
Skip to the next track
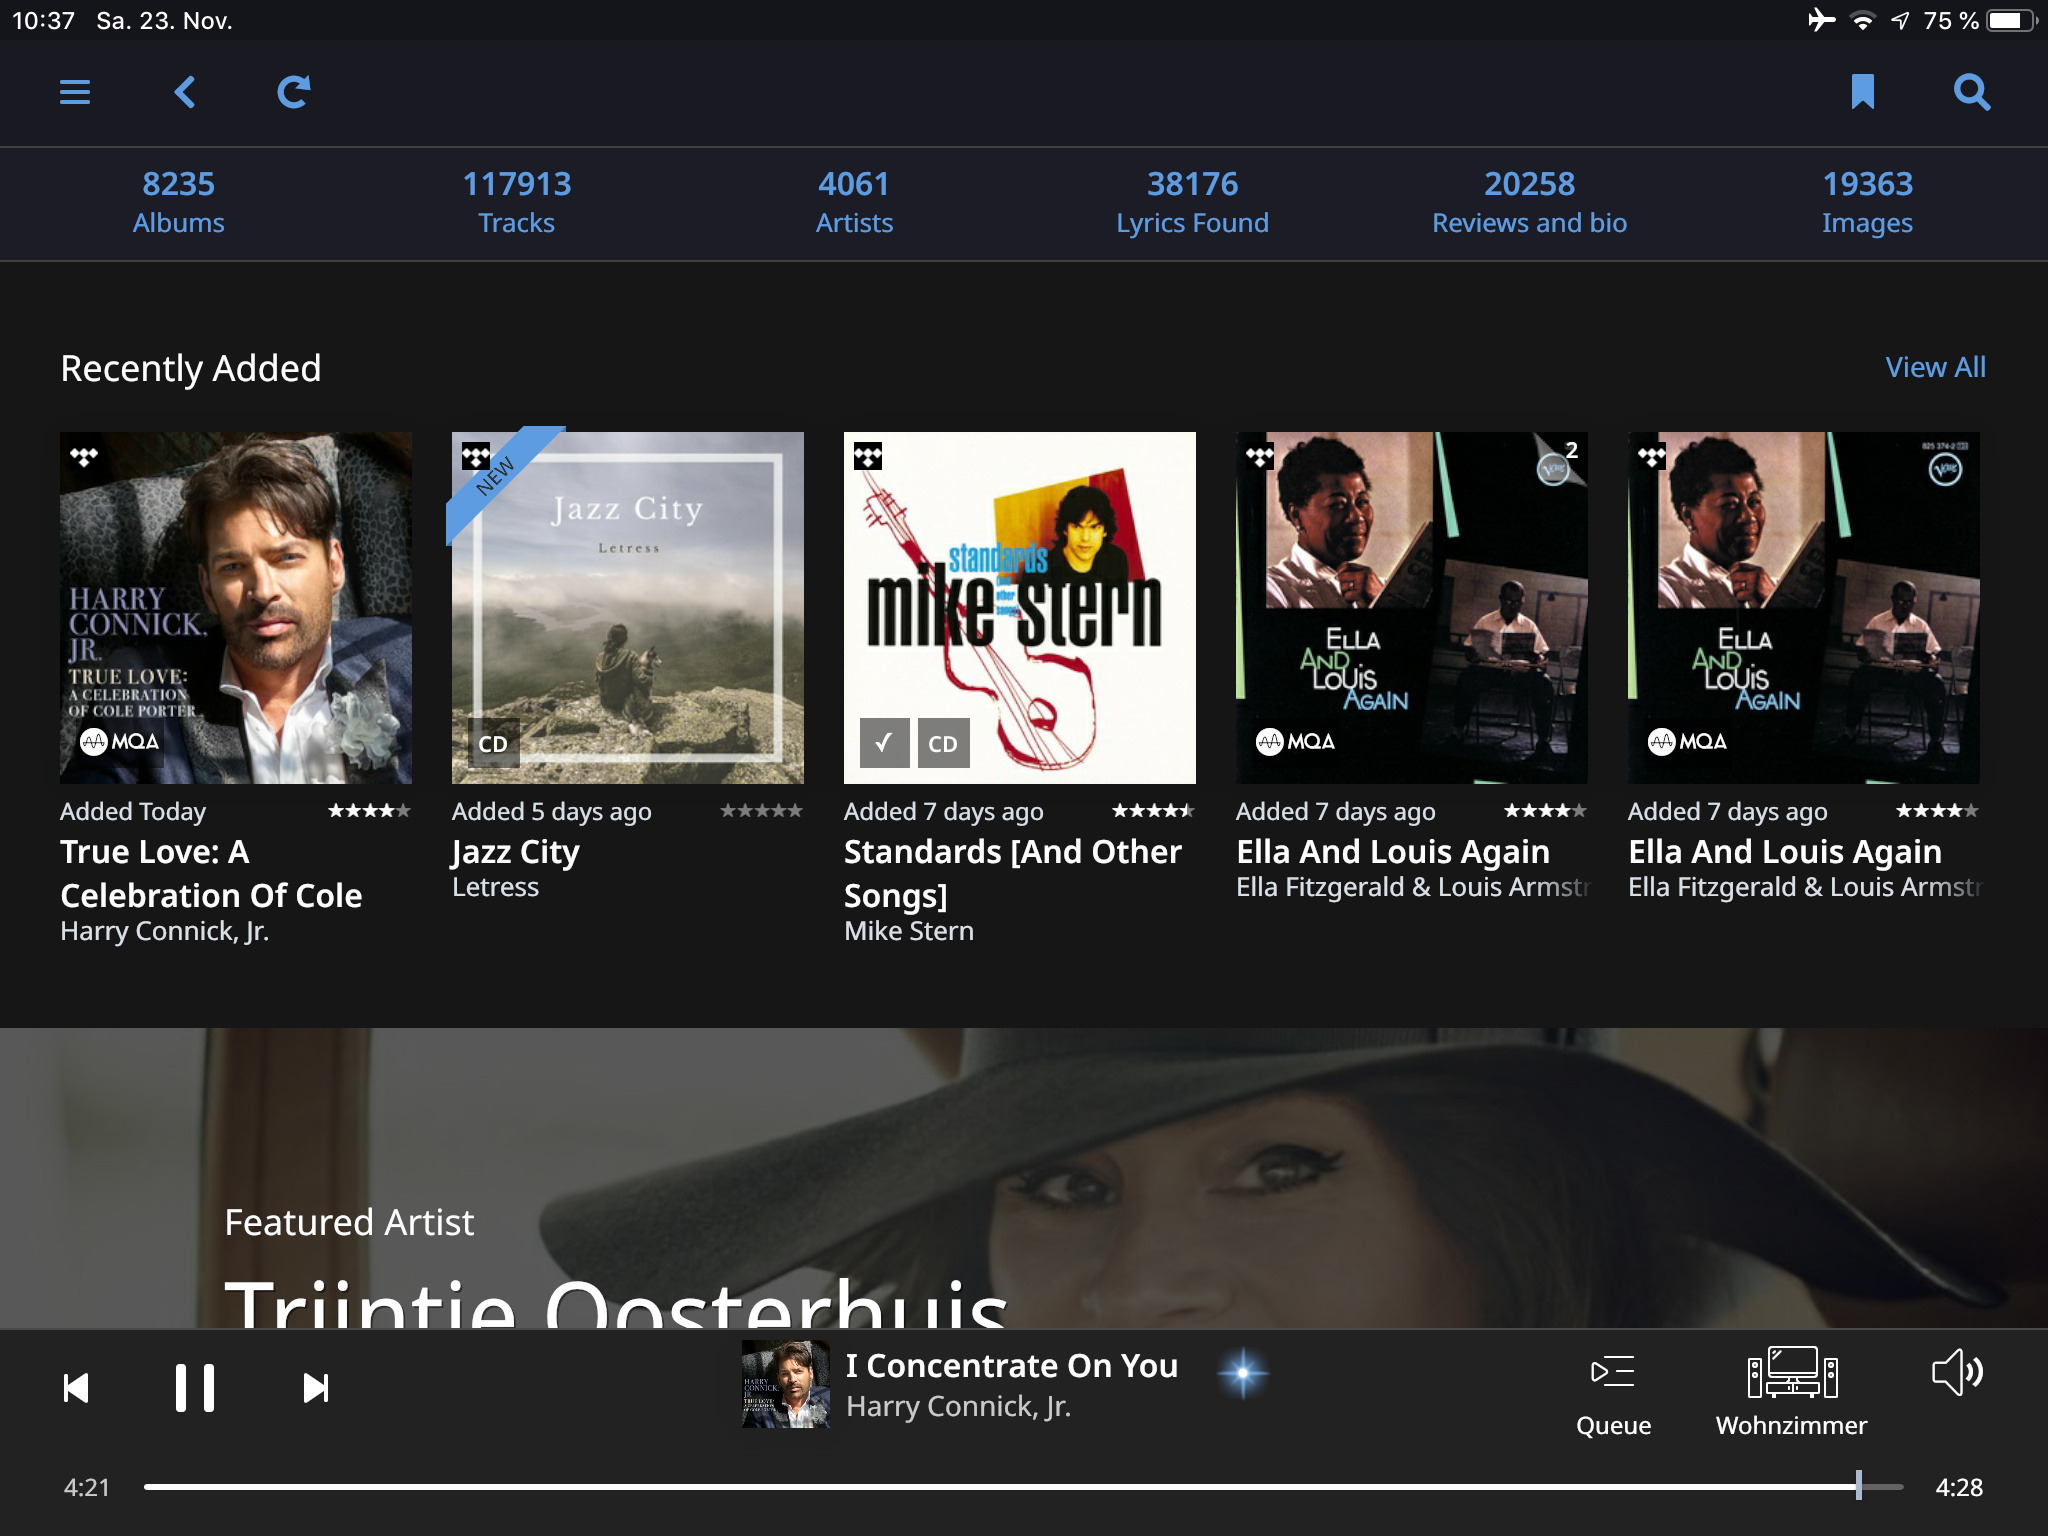coord(316,1388)
